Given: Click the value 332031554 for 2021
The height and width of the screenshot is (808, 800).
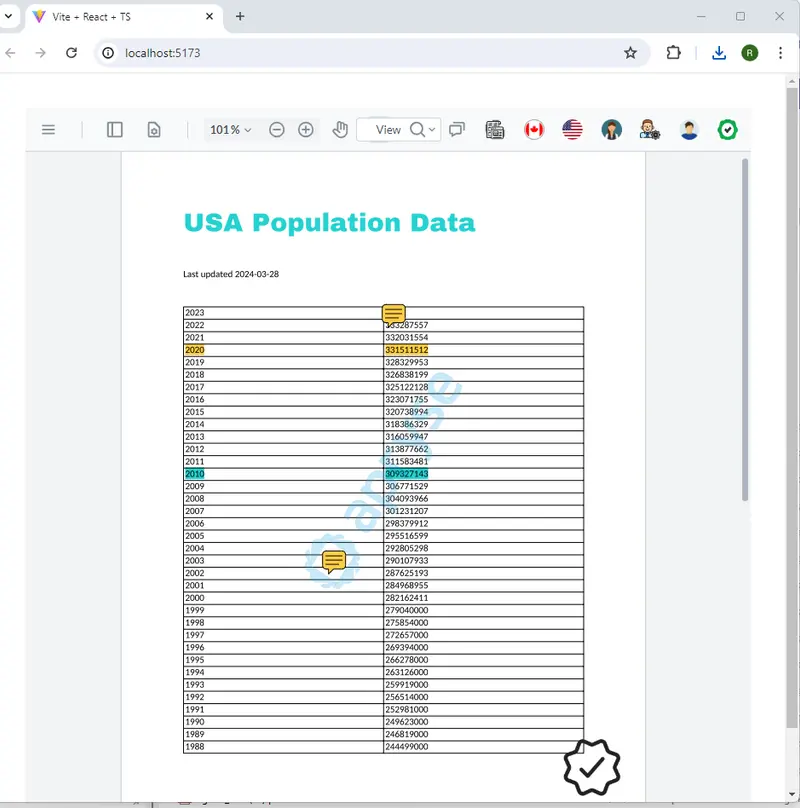Looking at the screenshot, I should (407, 338).
